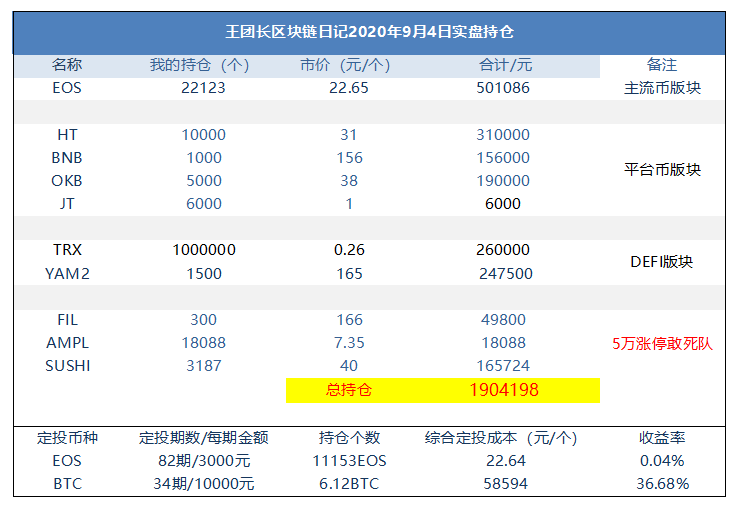Click the 34期/10000元 cell
Viewport: 740px width, 514px height.
204,484
